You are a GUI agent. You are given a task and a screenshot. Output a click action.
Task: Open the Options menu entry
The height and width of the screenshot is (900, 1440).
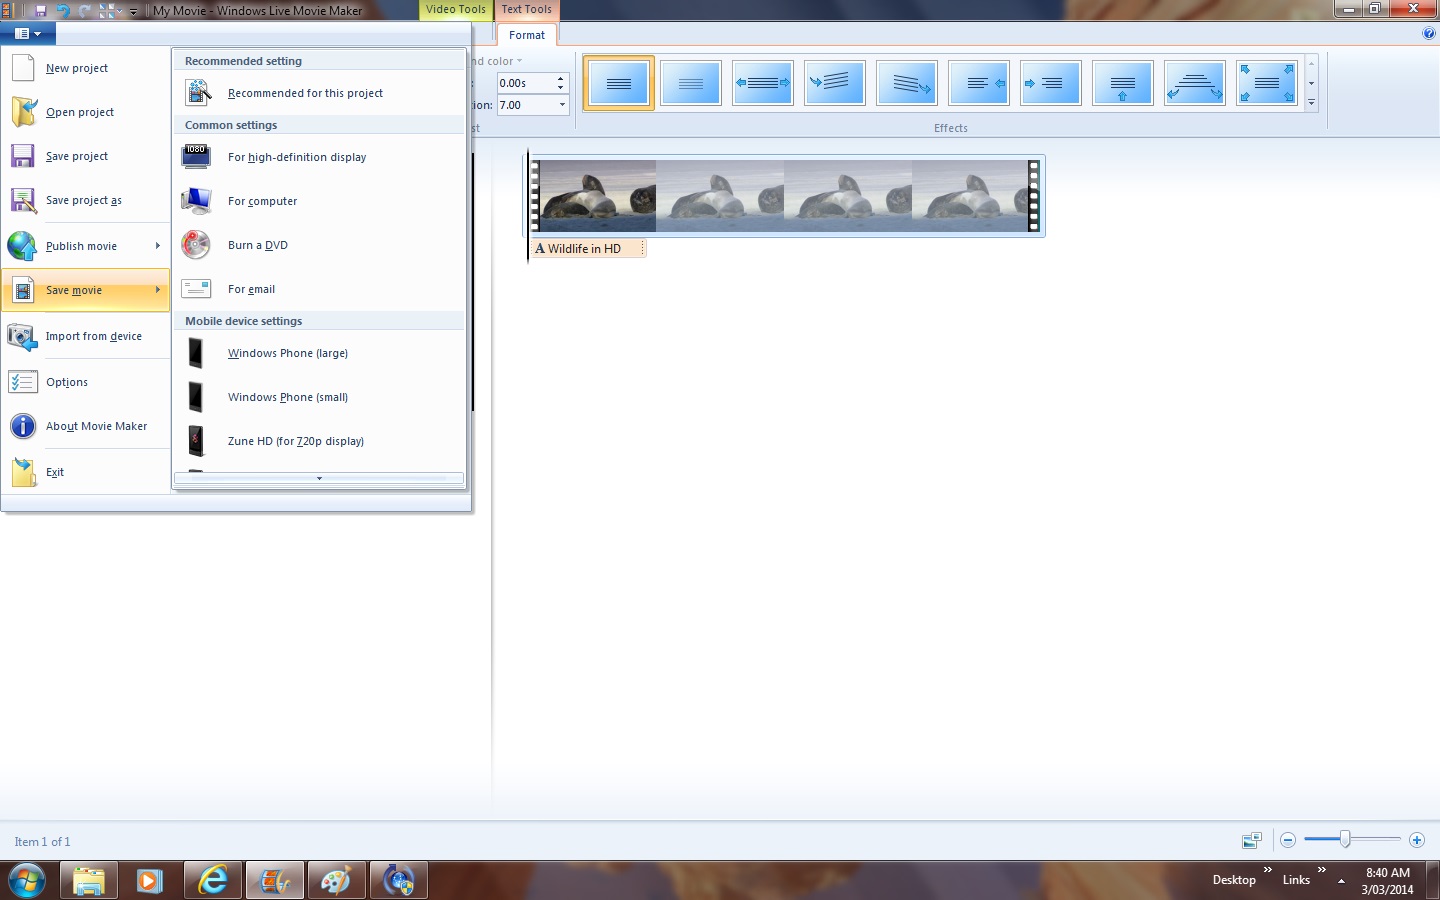coord(67,382)
